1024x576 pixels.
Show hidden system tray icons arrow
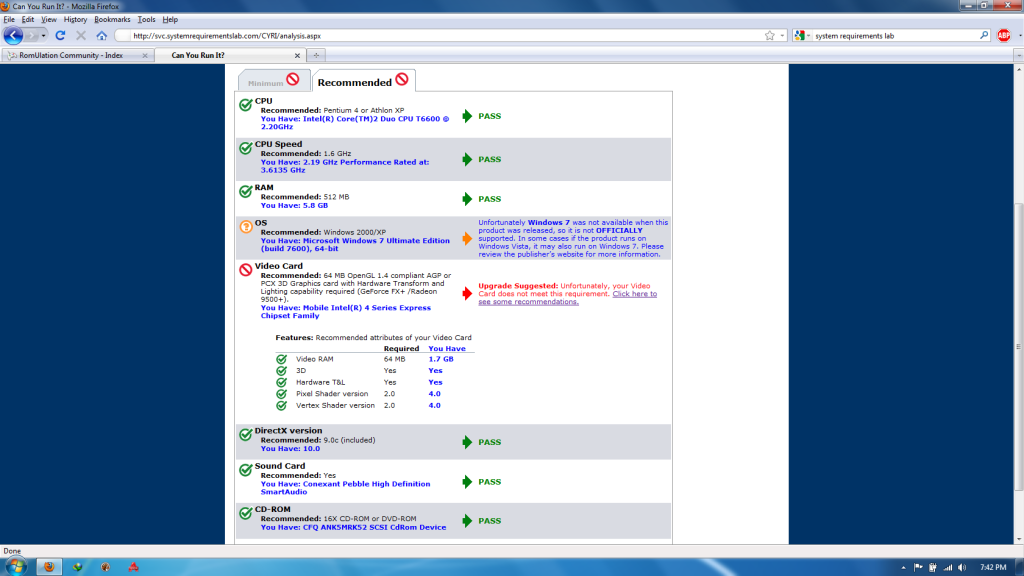point(903,568)
